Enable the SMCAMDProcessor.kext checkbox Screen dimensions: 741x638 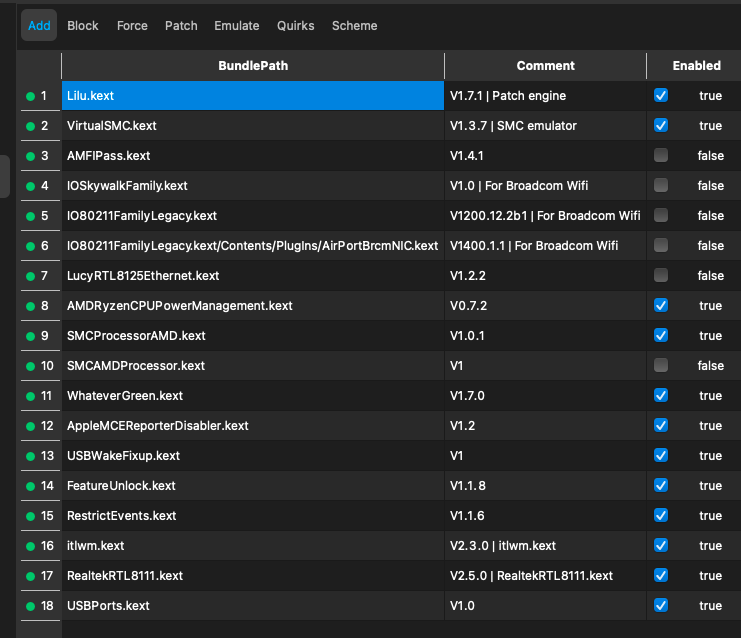(x=661, y=365)
